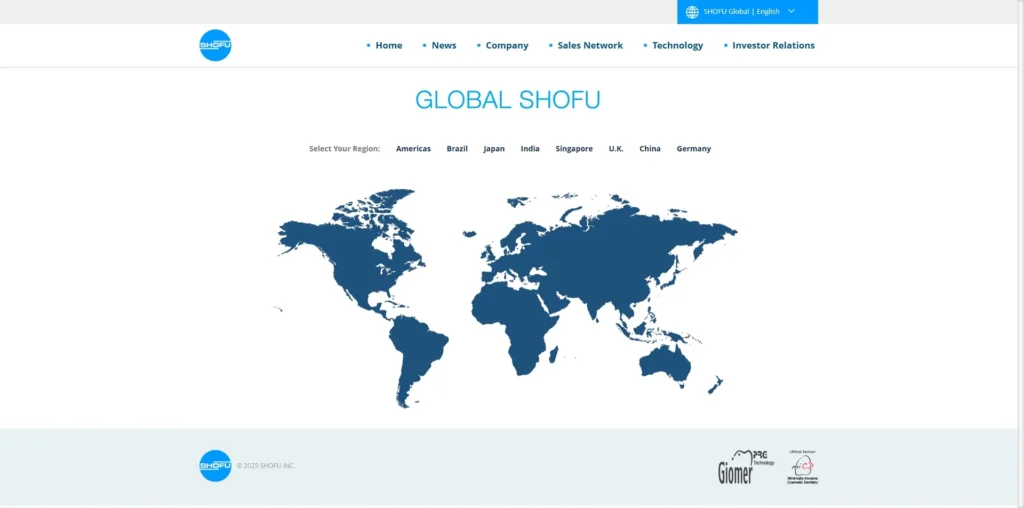Viewport: 1024px width, 508px height.
Task: Click the SHOFU logo in the header
Action: tap(215, 45)
